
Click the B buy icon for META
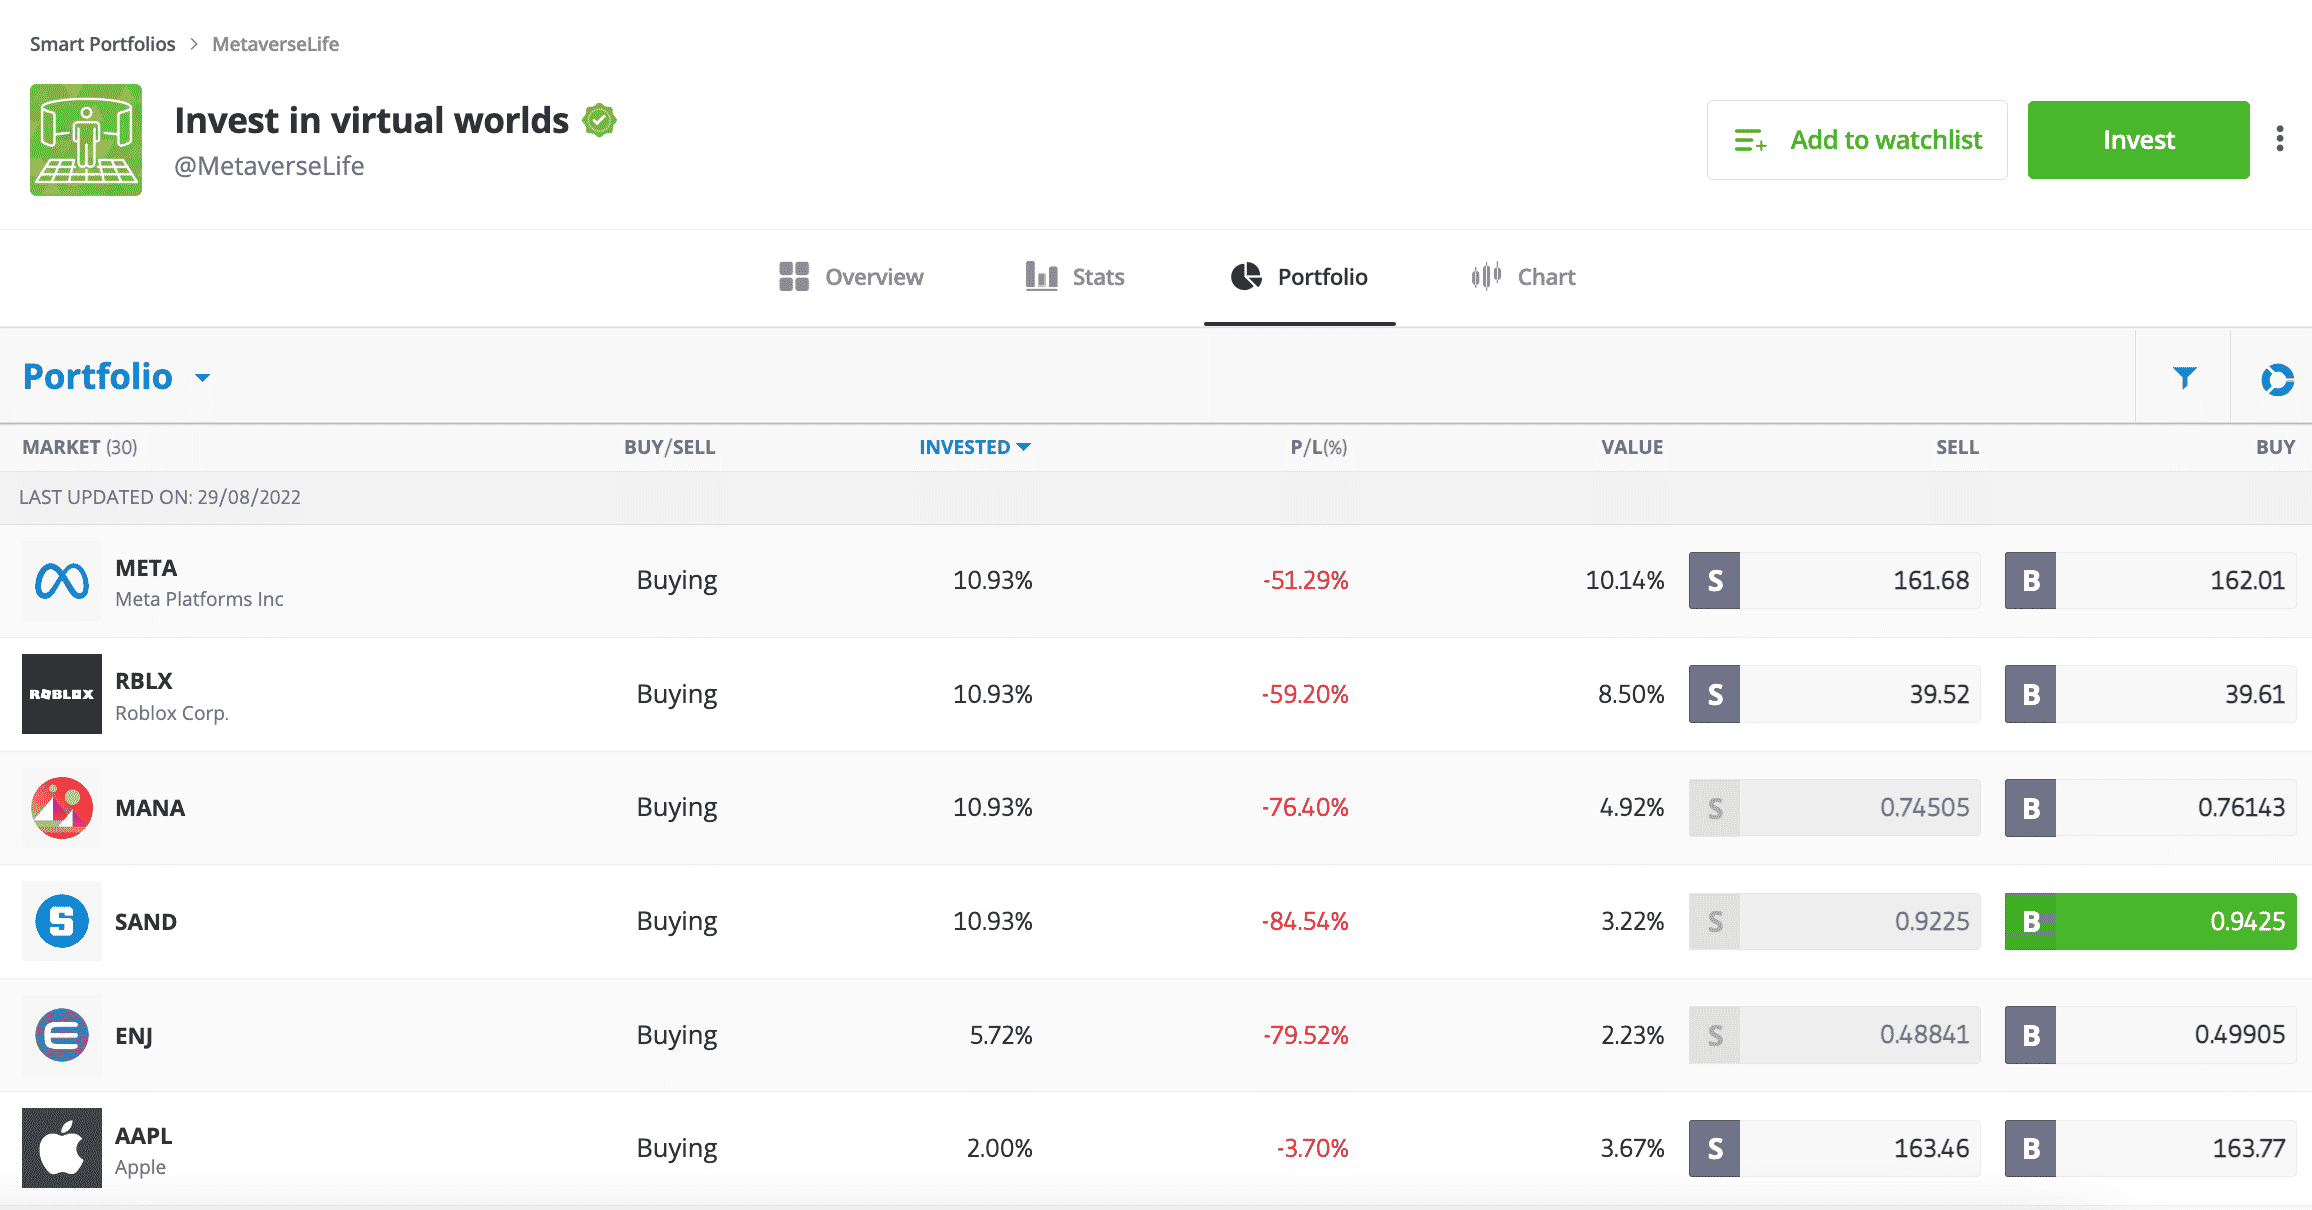2031,581
